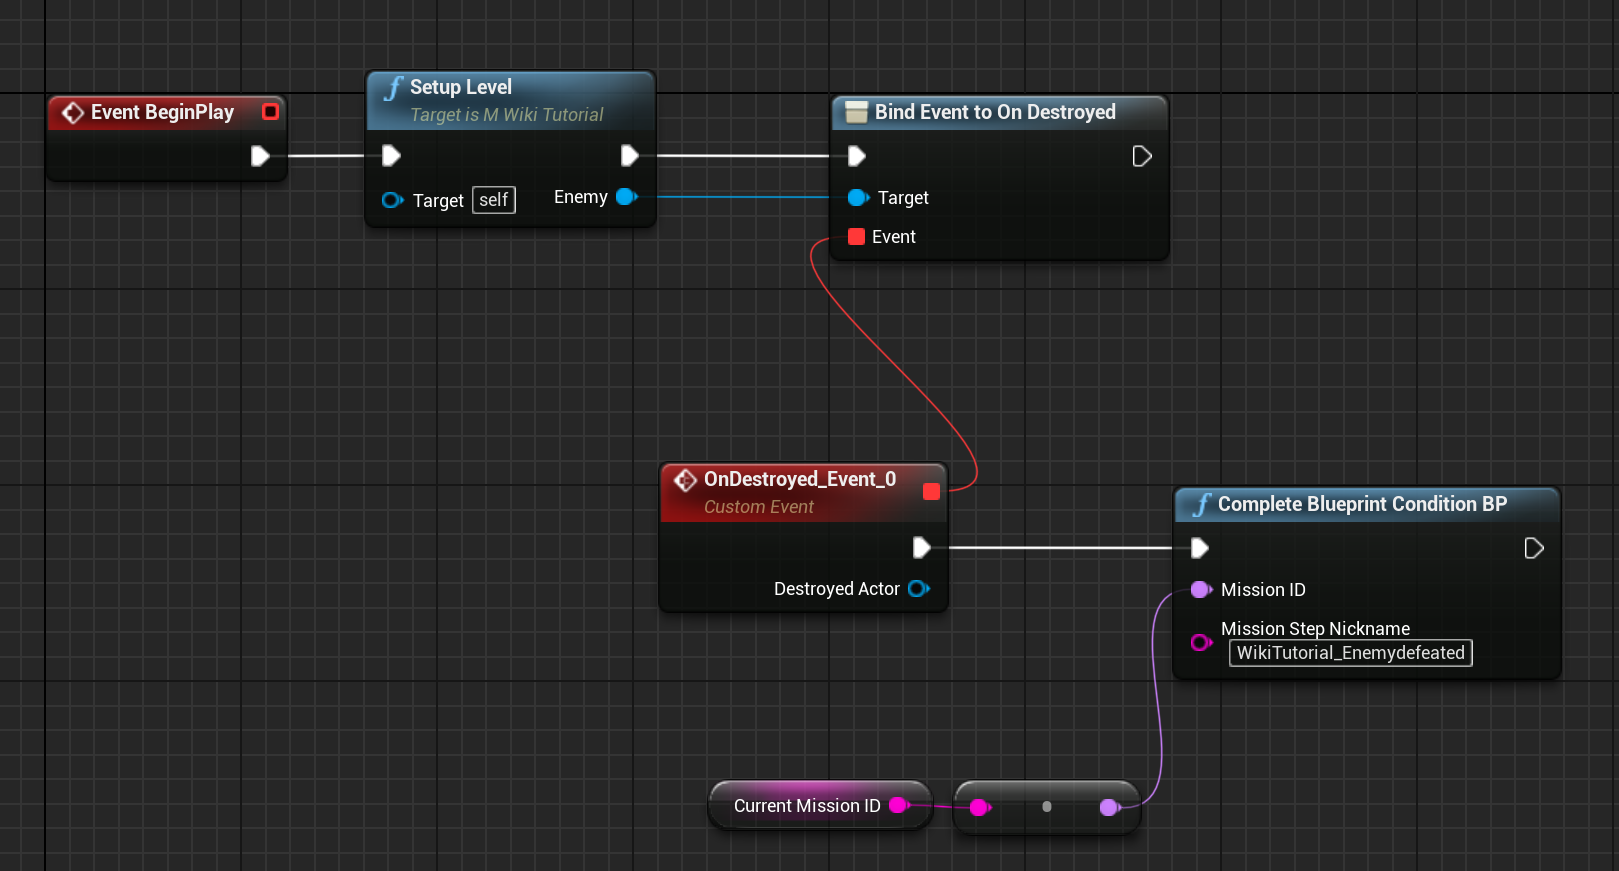The height and width of the screenshot is (871, 1619).
Task: Click the Setup Level Target input pin
Action: click(392, 200)
